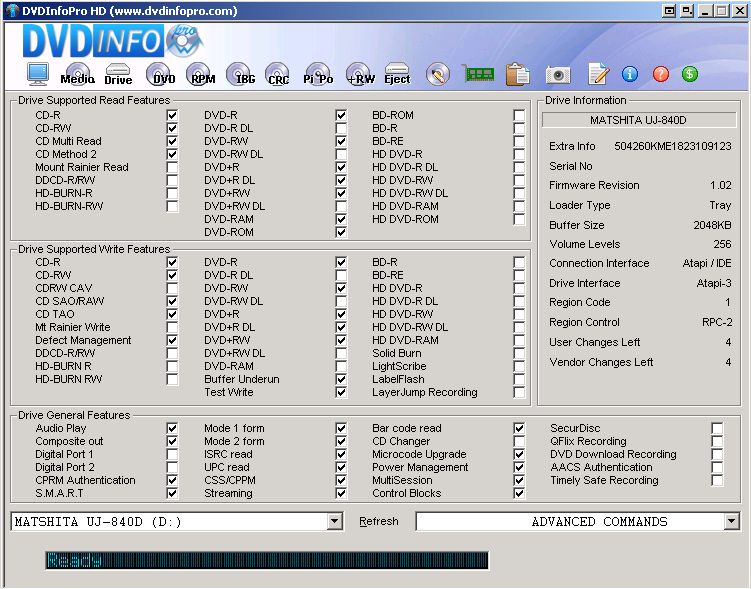751x589 pixels.
Task: Select the Drive toolbar icon
Action: [x=118, y=74]
